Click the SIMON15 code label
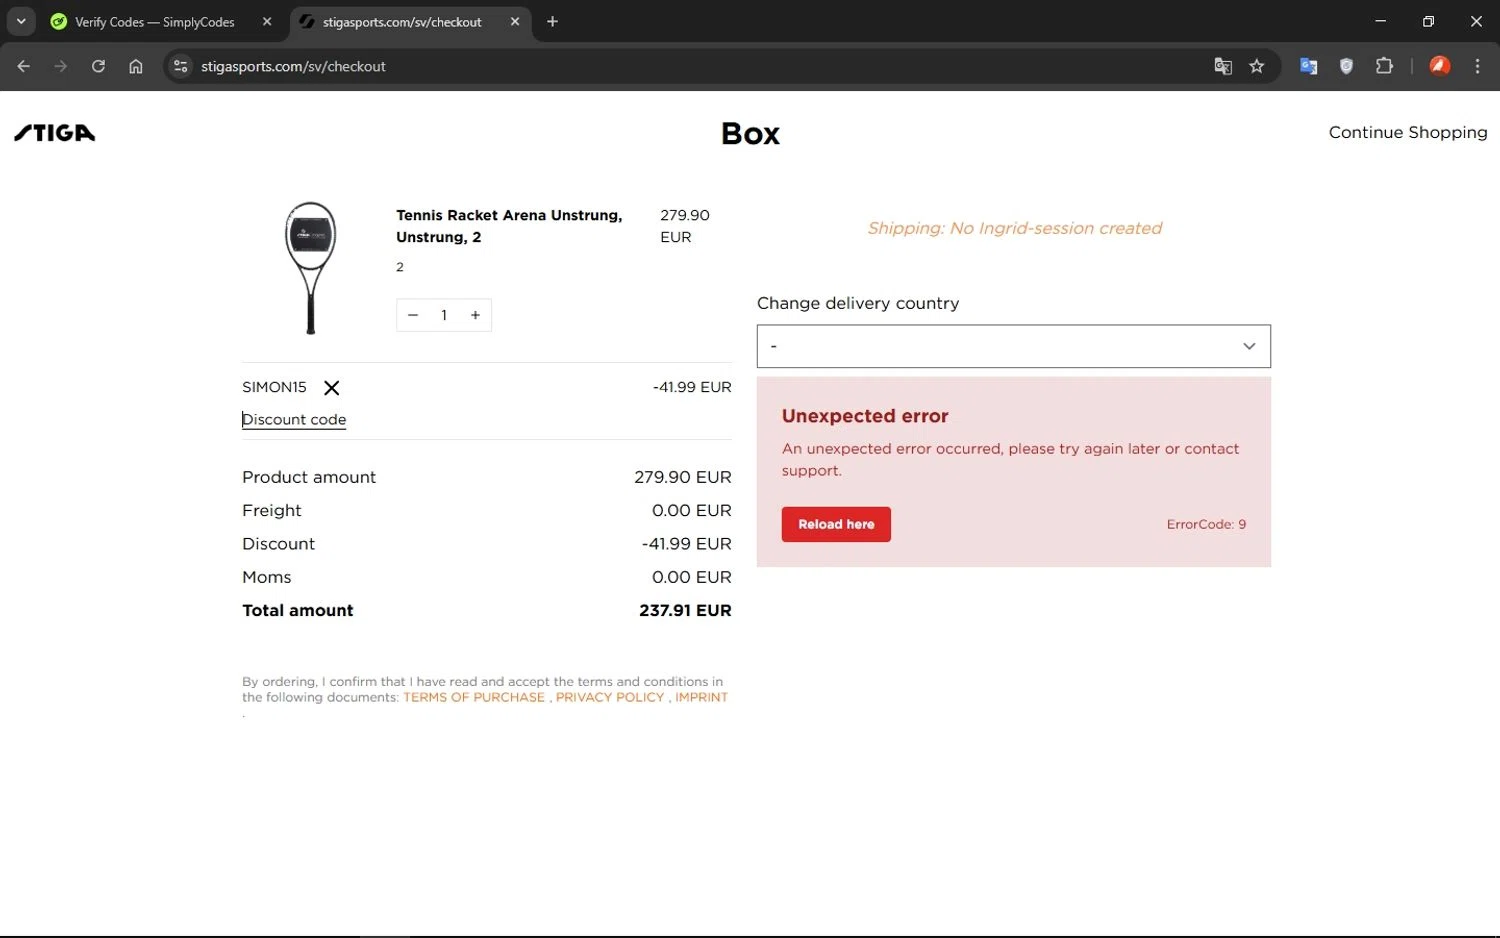This screenshot has height=938, width=1500. (274, 387)
